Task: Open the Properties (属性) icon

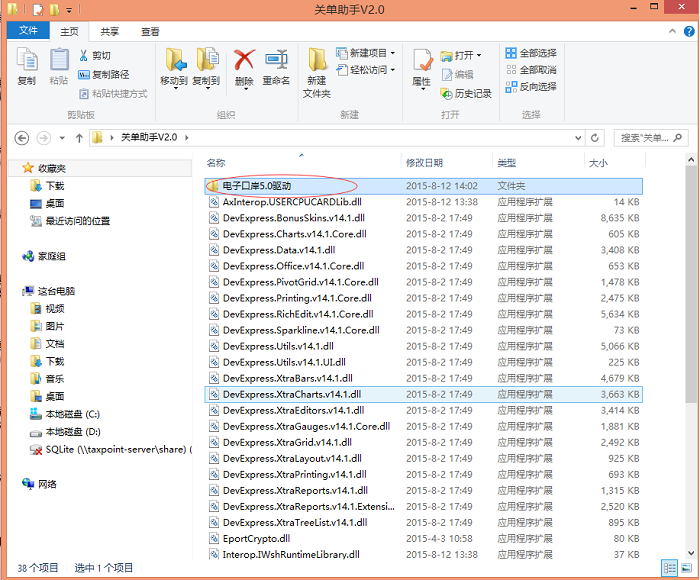Action: click(x=422, y=61)
